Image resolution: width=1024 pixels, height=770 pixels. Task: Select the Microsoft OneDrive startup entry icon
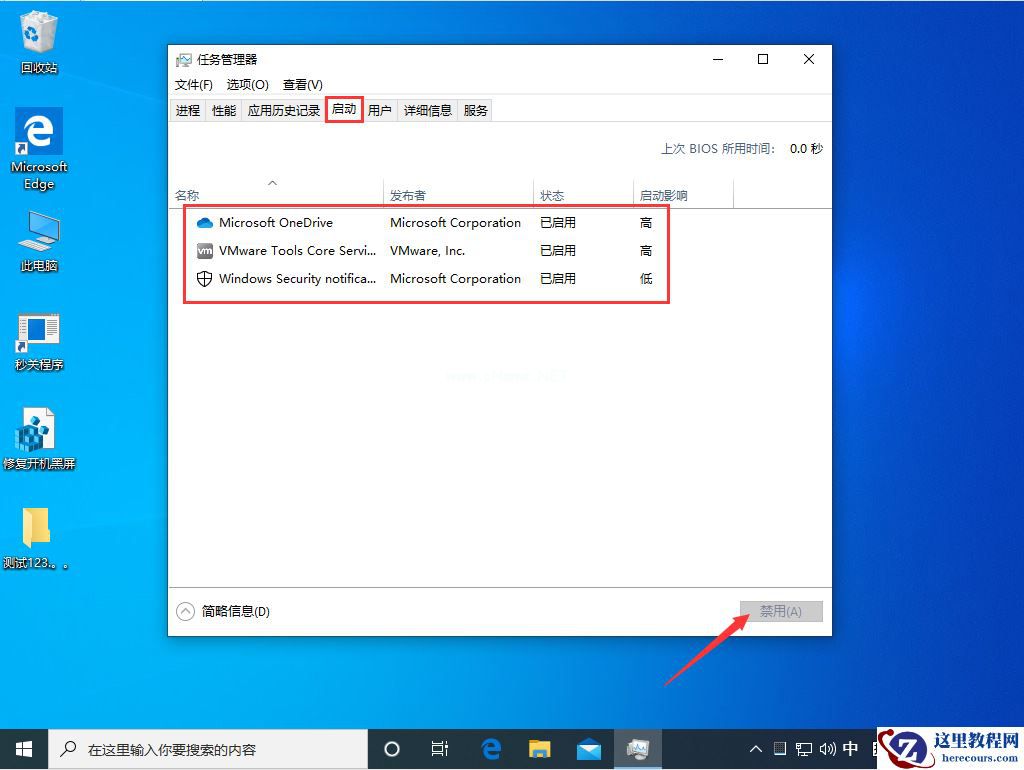[x=204, y=222]
